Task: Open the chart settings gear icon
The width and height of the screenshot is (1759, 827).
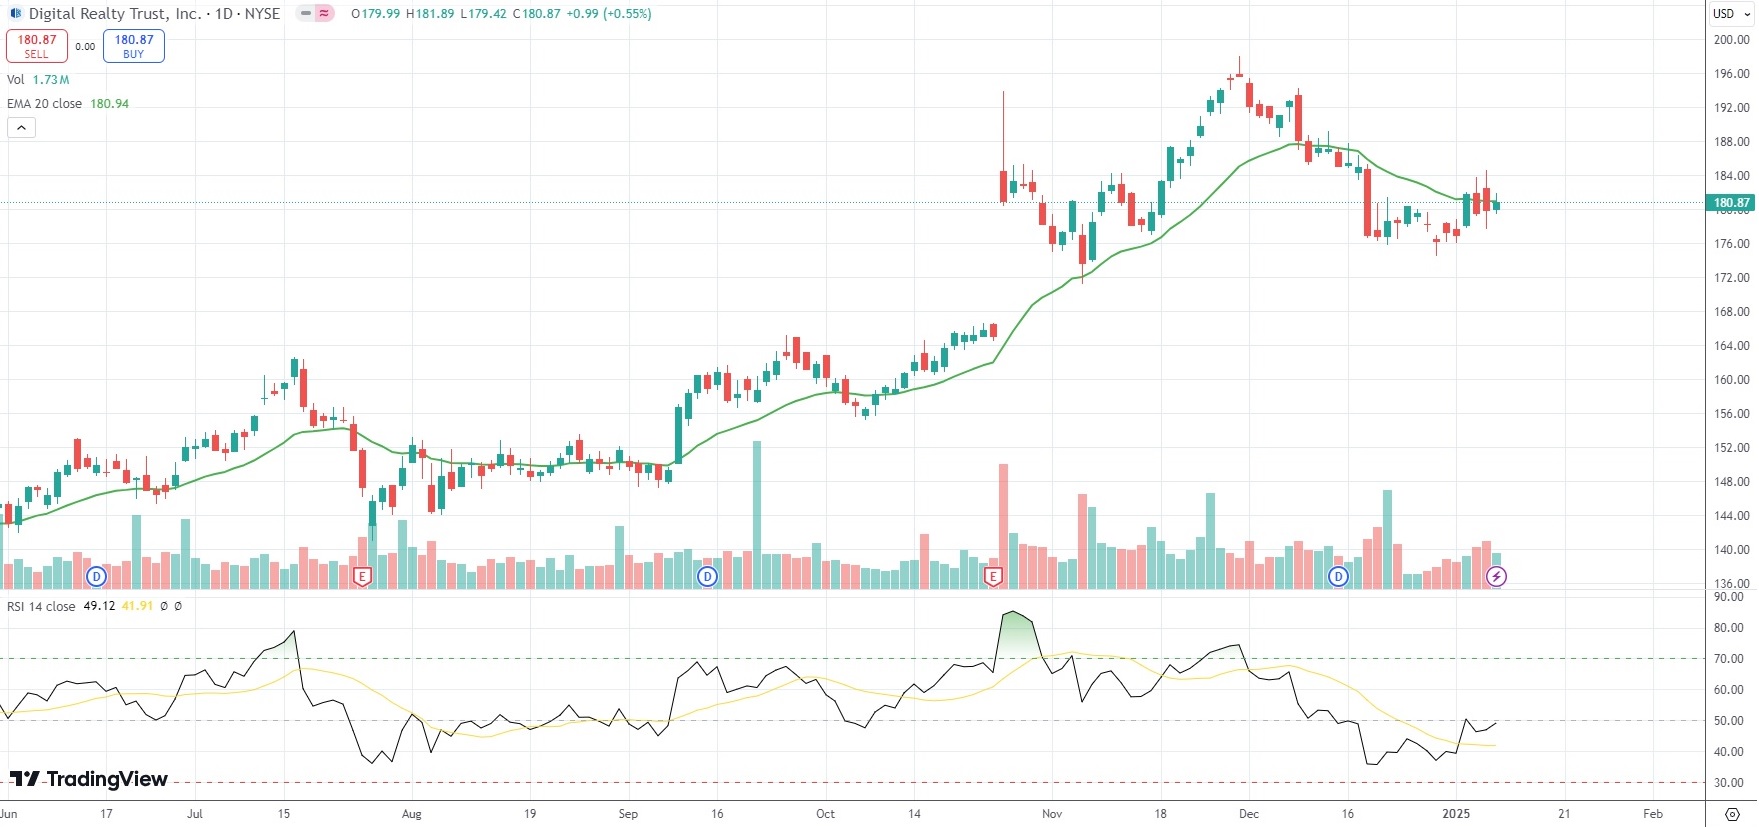Action: click(1732, 814)
